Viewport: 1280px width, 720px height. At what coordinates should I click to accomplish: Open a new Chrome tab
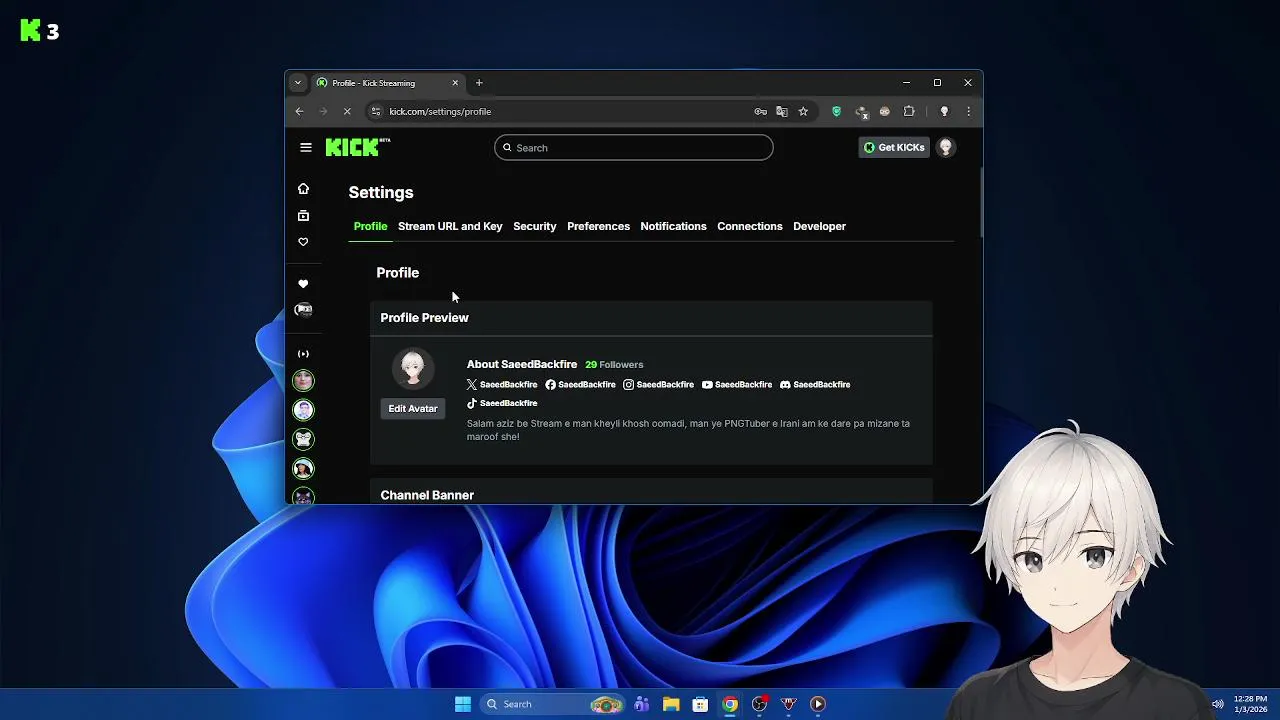(x=479, y=83)
